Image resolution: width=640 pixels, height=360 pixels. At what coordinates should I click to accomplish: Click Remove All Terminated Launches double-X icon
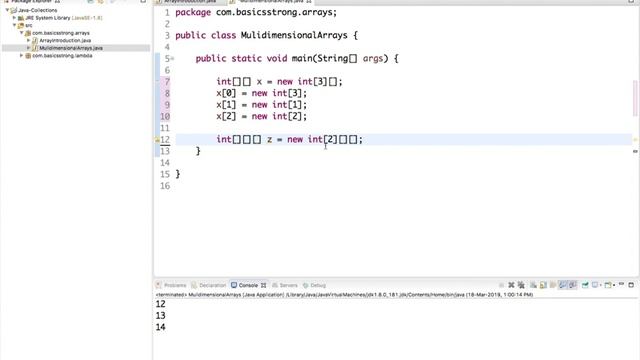click(521, 285)
